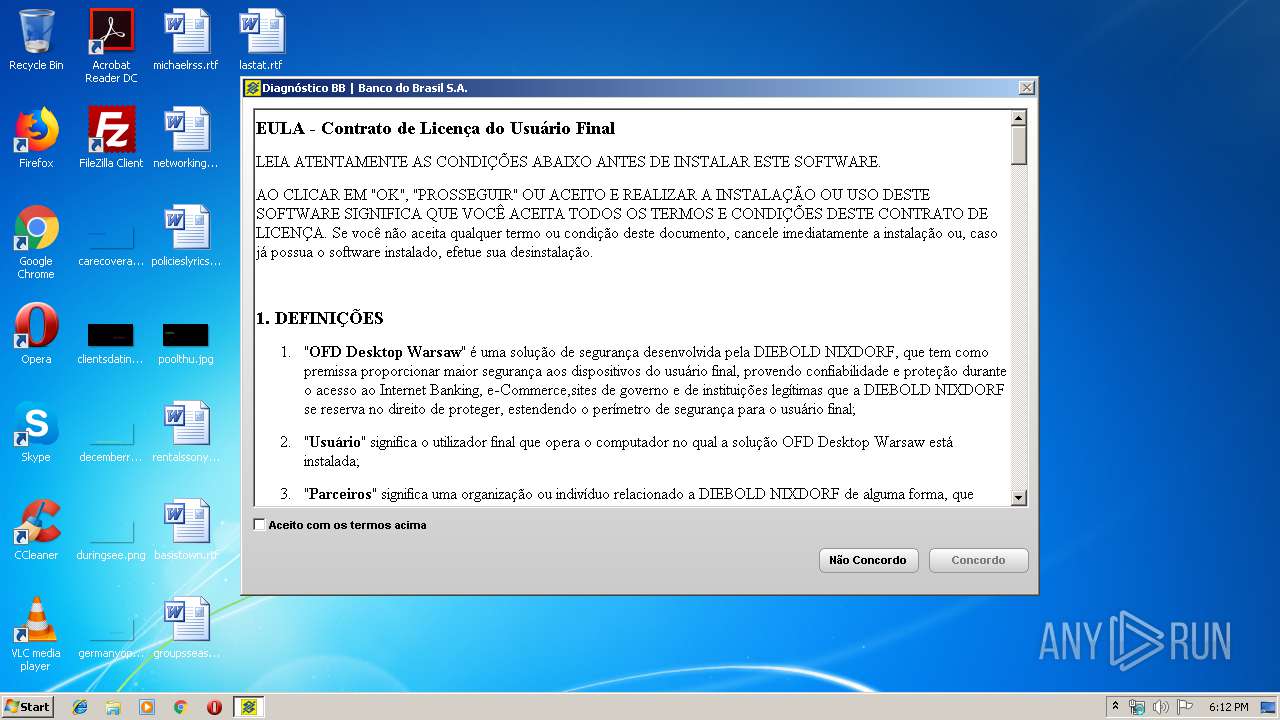Screen dimensions: 1280x720
Task: Open the Recycle Bin desktop icon
Action: pos(36,40)
